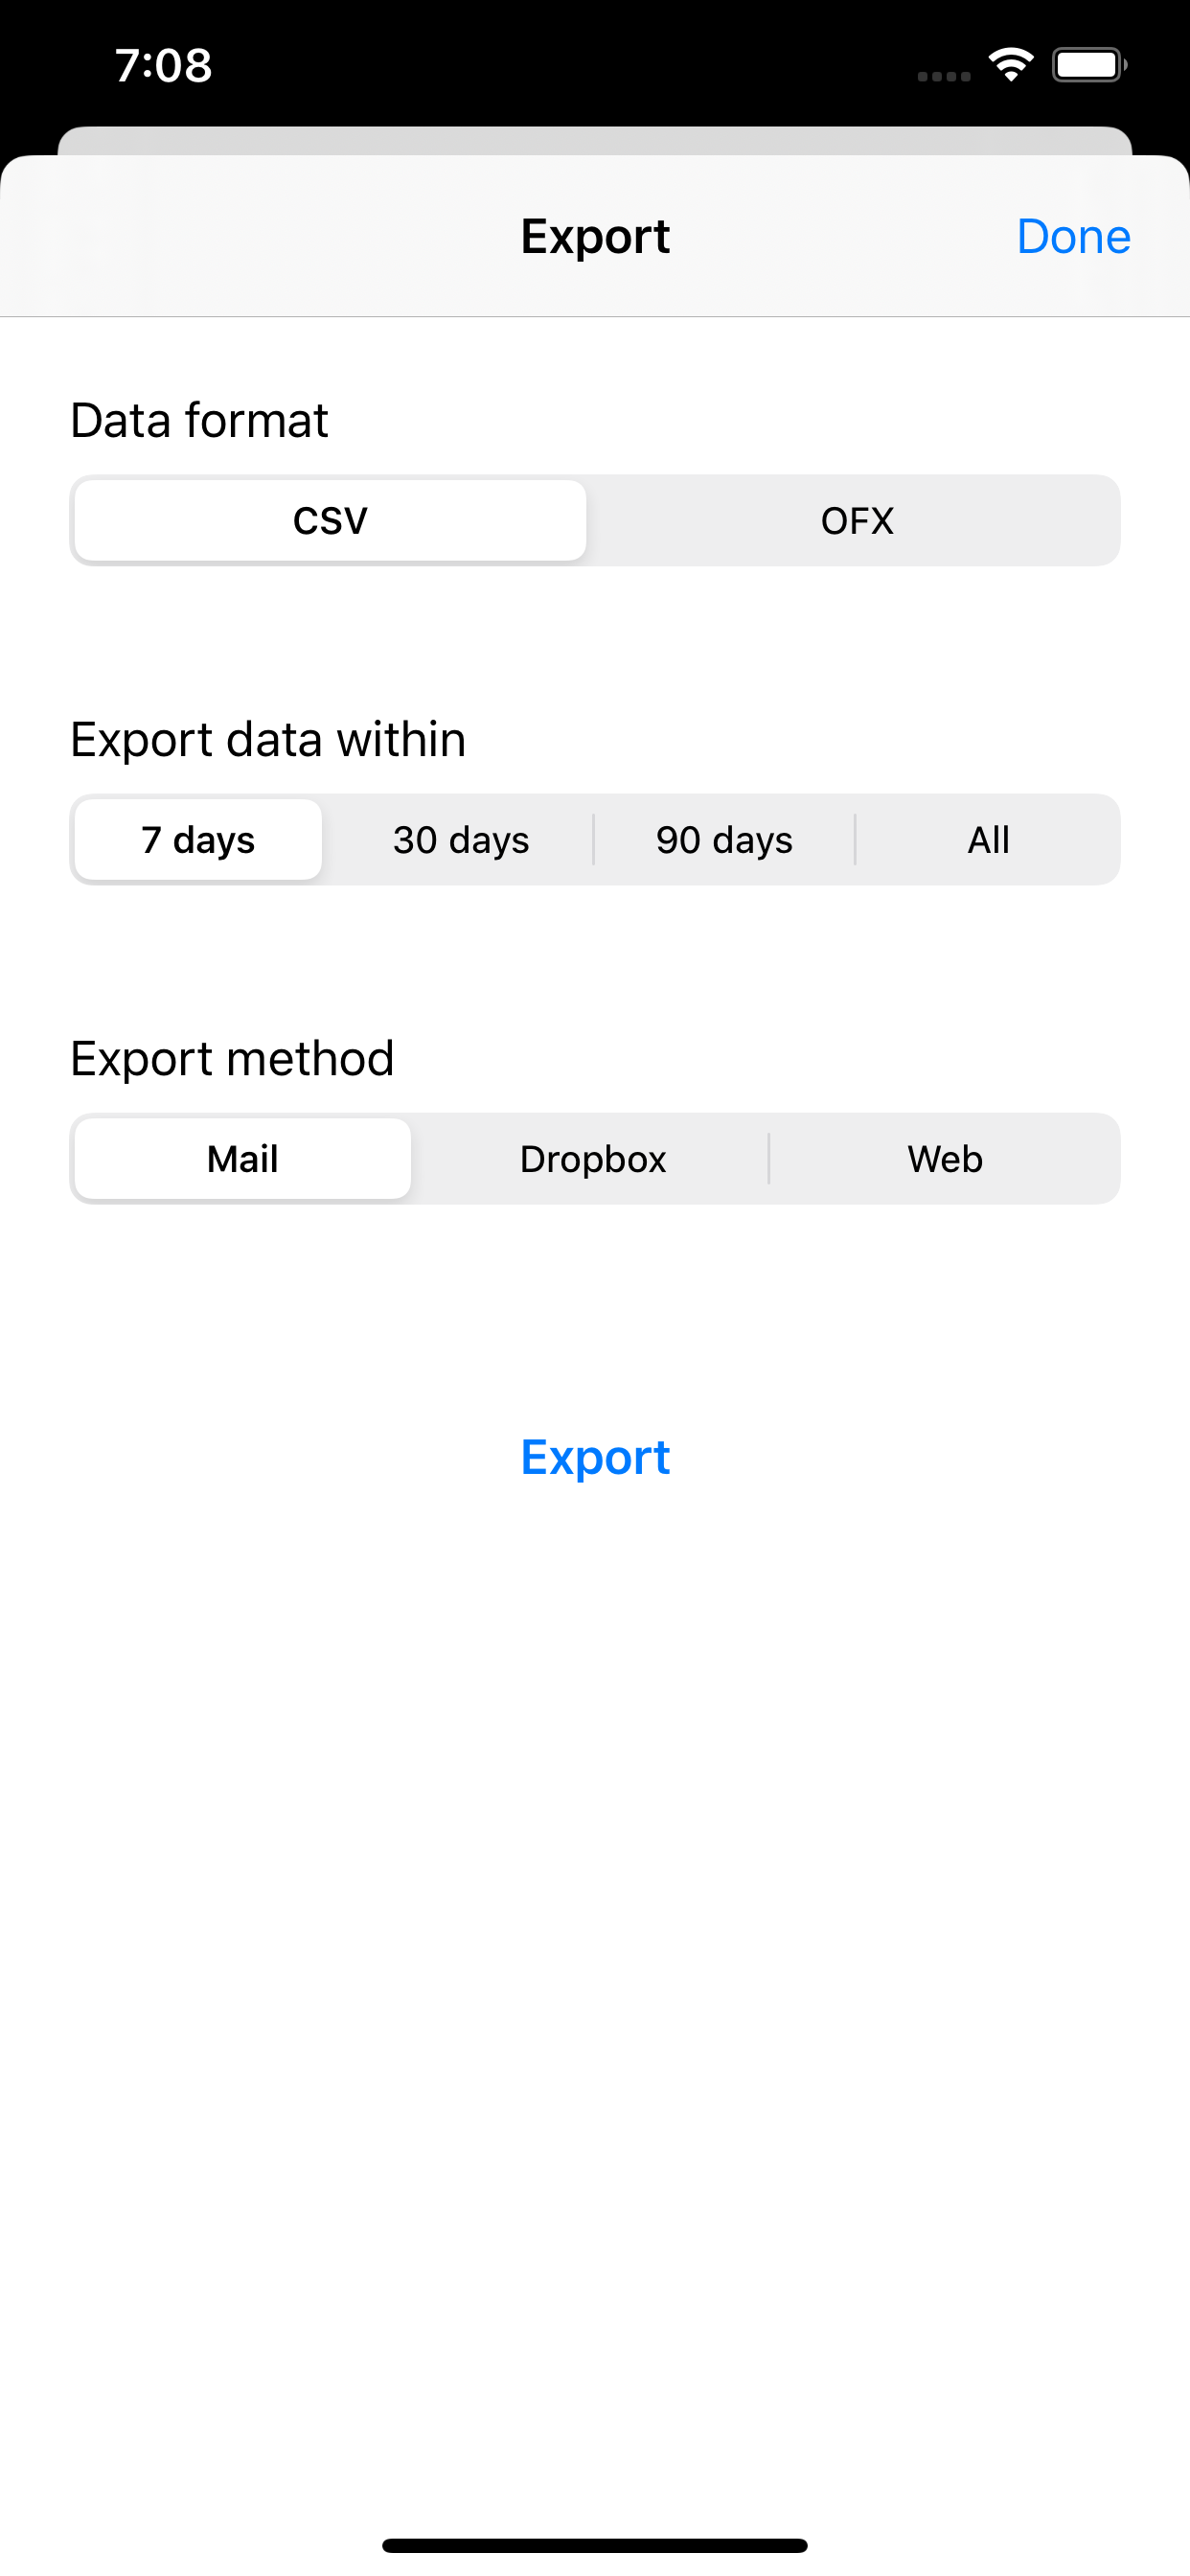Tap the blue Export action
The image size is (1190, 2576).
tap(595, 1458)
